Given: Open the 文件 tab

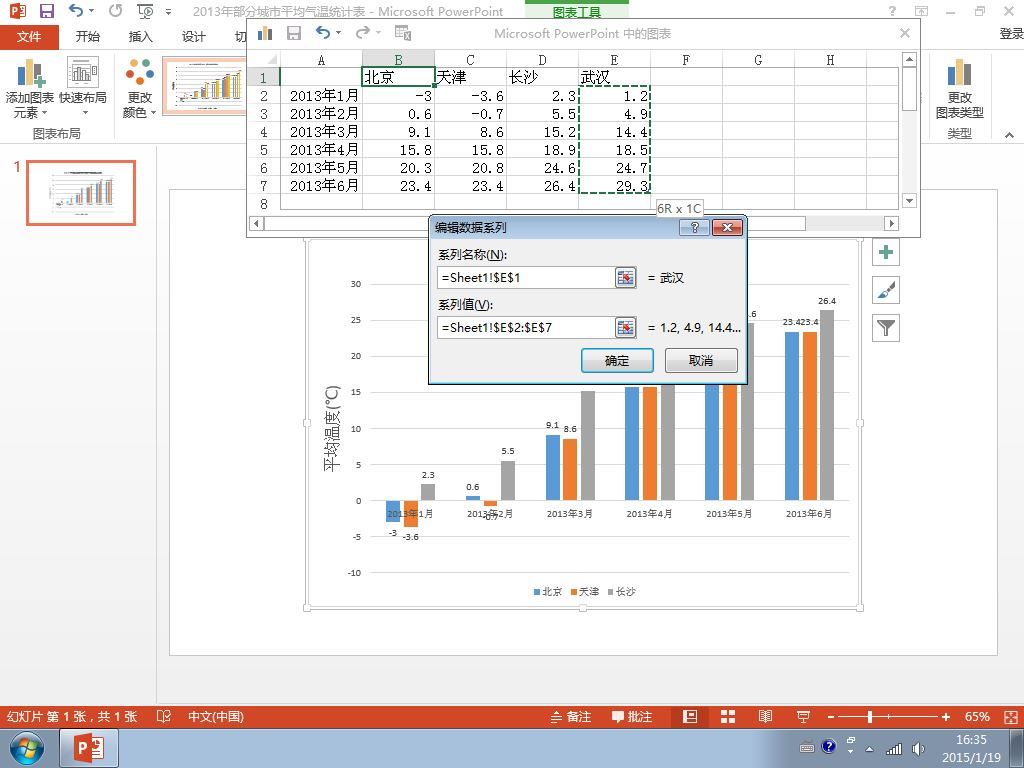Looking at the screenshot, I should coord(29,37).
